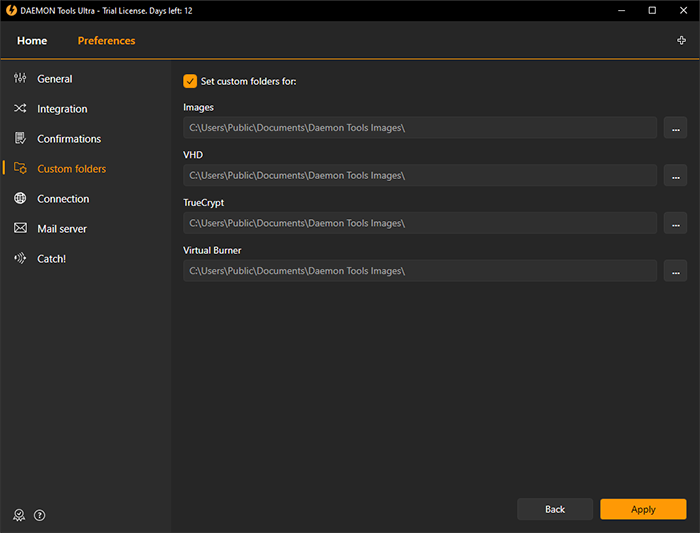Viewport: 700px width, 533px height.
Task: Click the General sliders icon
Action: 20,78
